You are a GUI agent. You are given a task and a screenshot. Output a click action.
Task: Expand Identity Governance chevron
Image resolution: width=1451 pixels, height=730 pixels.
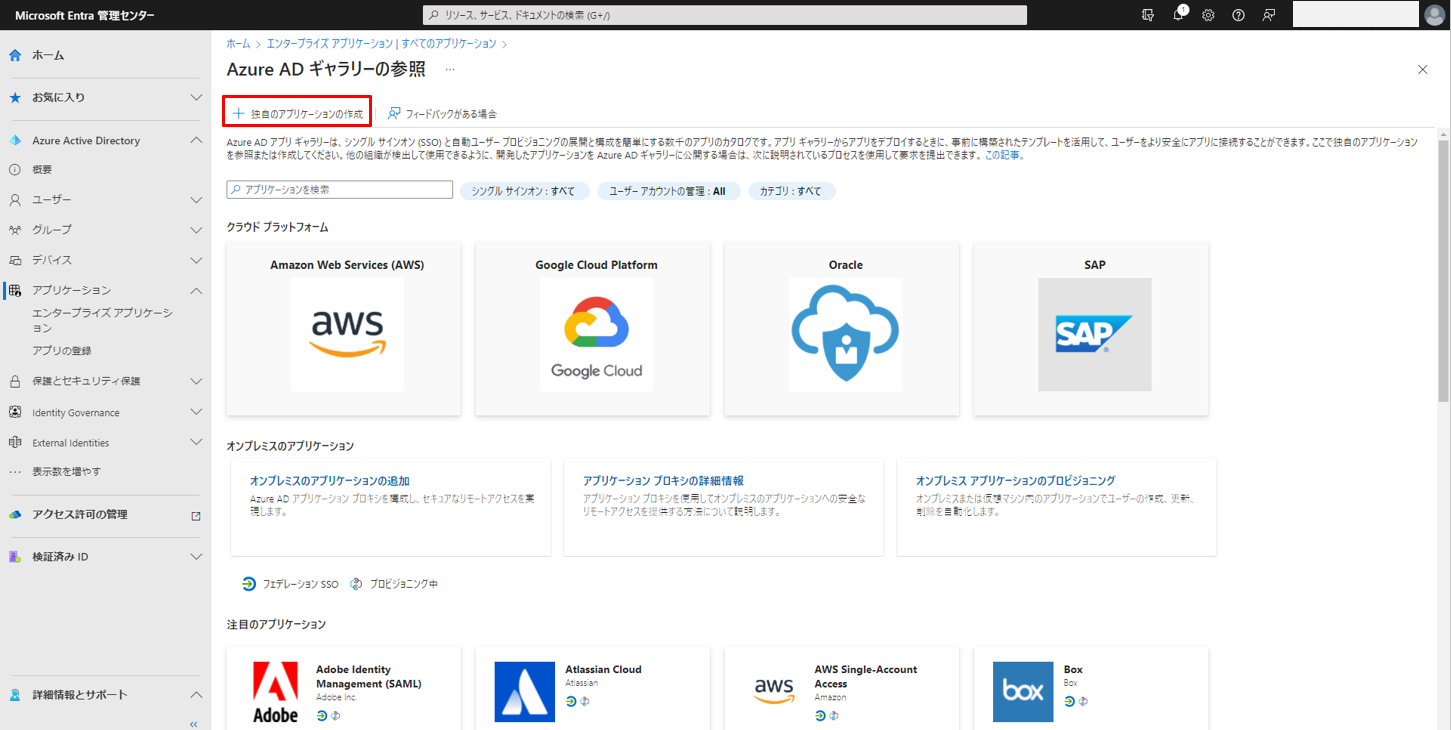point(196,412)
